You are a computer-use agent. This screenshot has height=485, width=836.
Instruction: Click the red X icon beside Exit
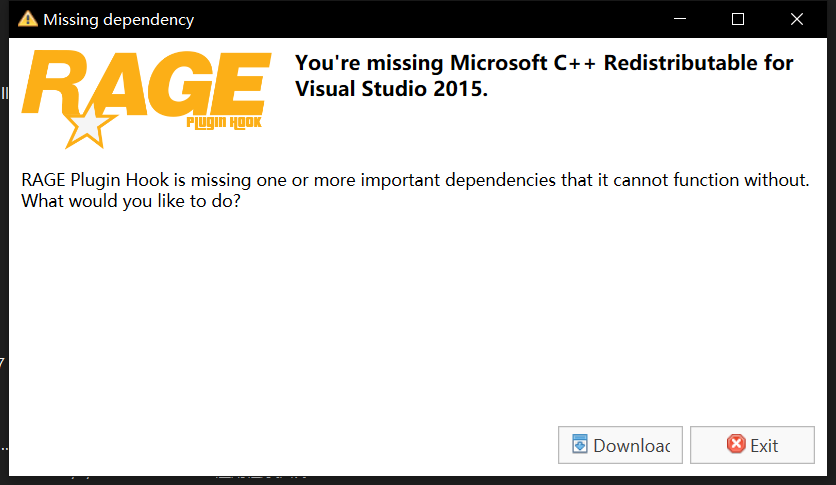point(736,444)
